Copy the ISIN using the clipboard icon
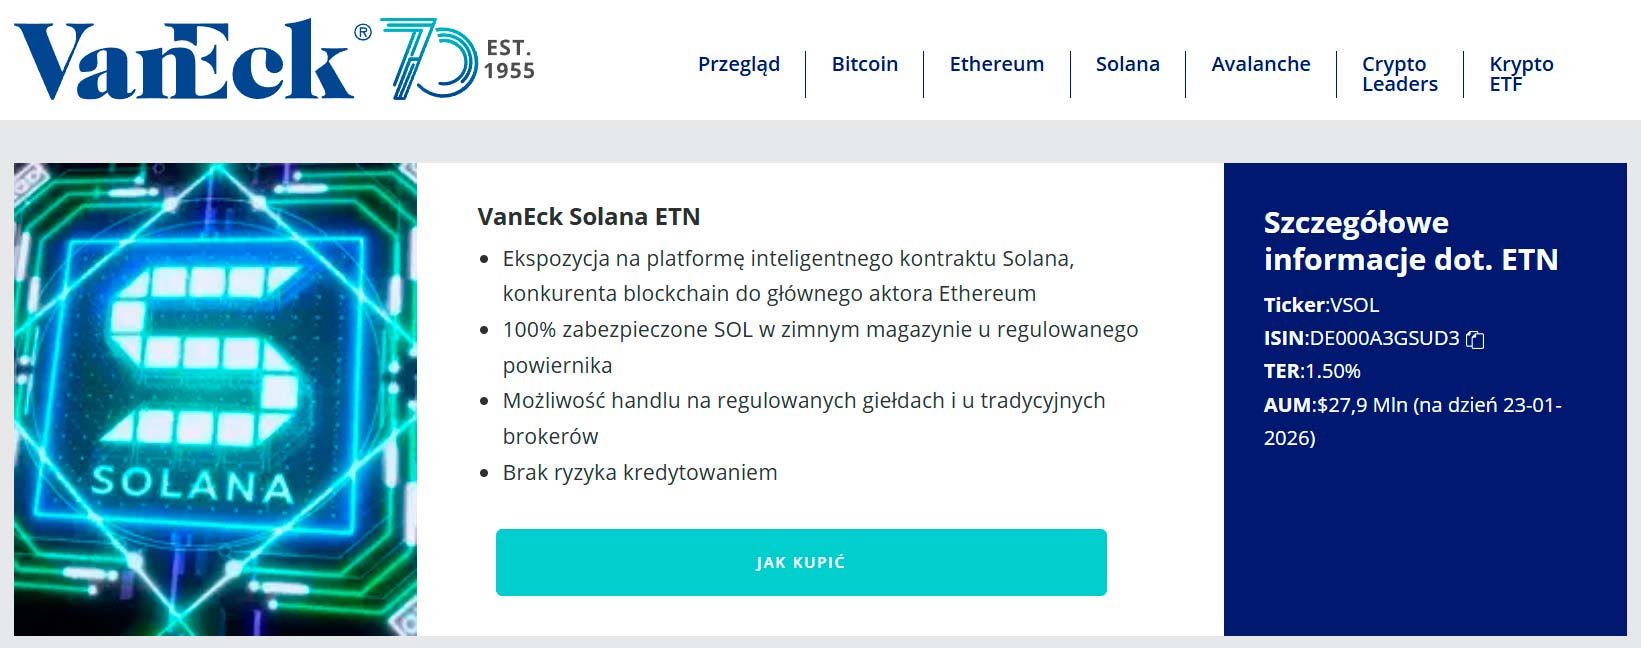 pyautogui.click(x=1477, y=338)
